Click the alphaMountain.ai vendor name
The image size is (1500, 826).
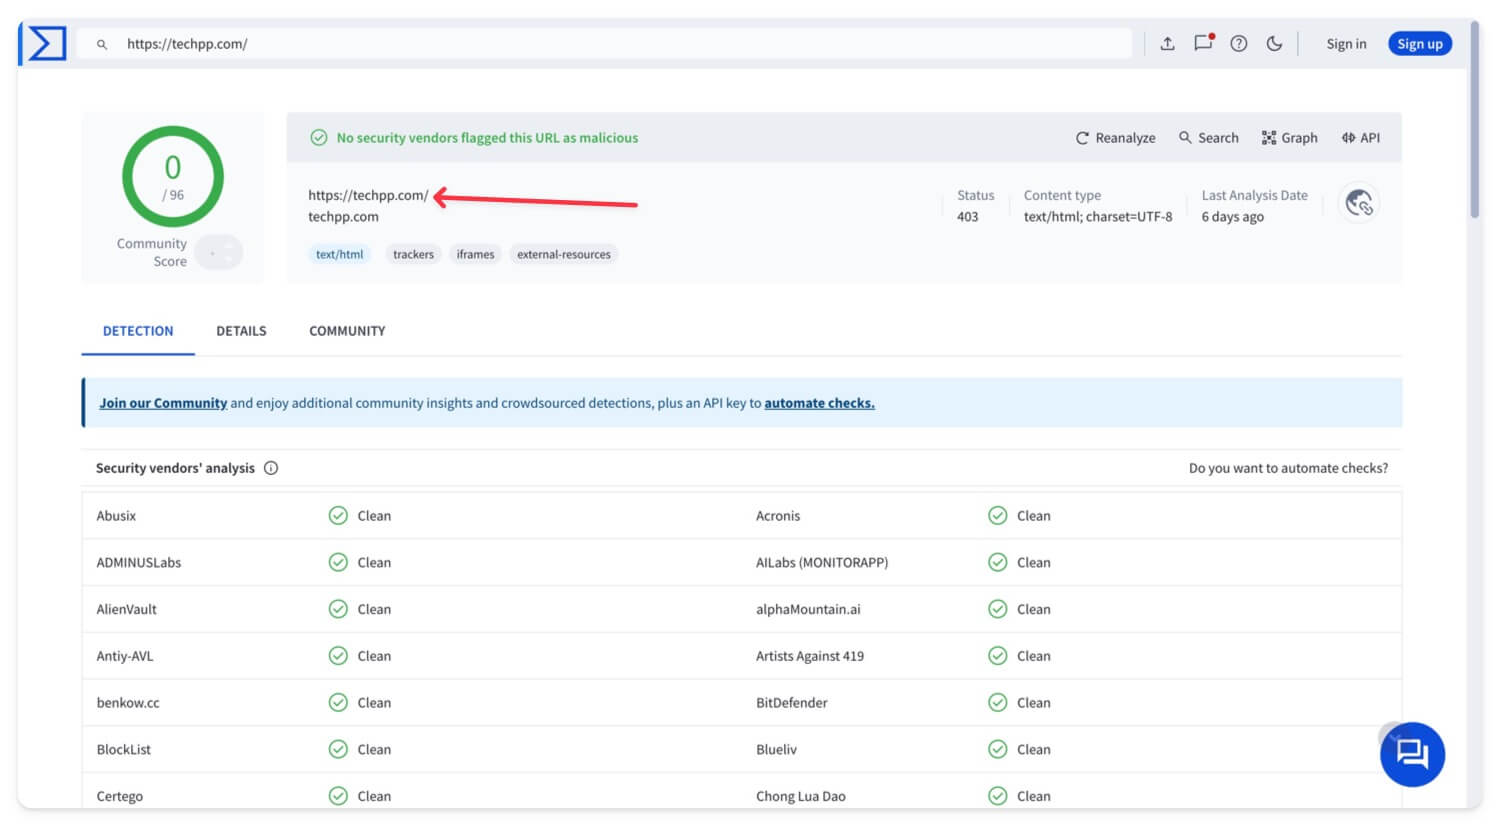[x=808, y=609]
